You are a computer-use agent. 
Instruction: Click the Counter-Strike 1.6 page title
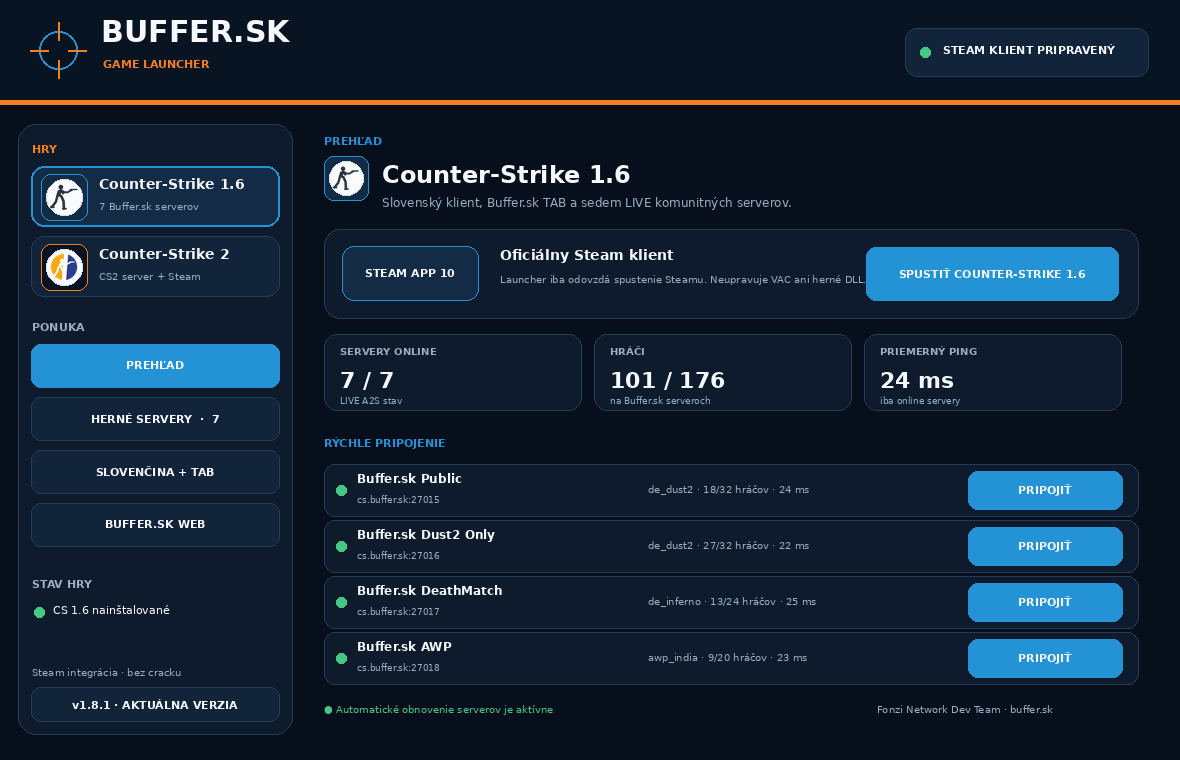coord(506,175)
